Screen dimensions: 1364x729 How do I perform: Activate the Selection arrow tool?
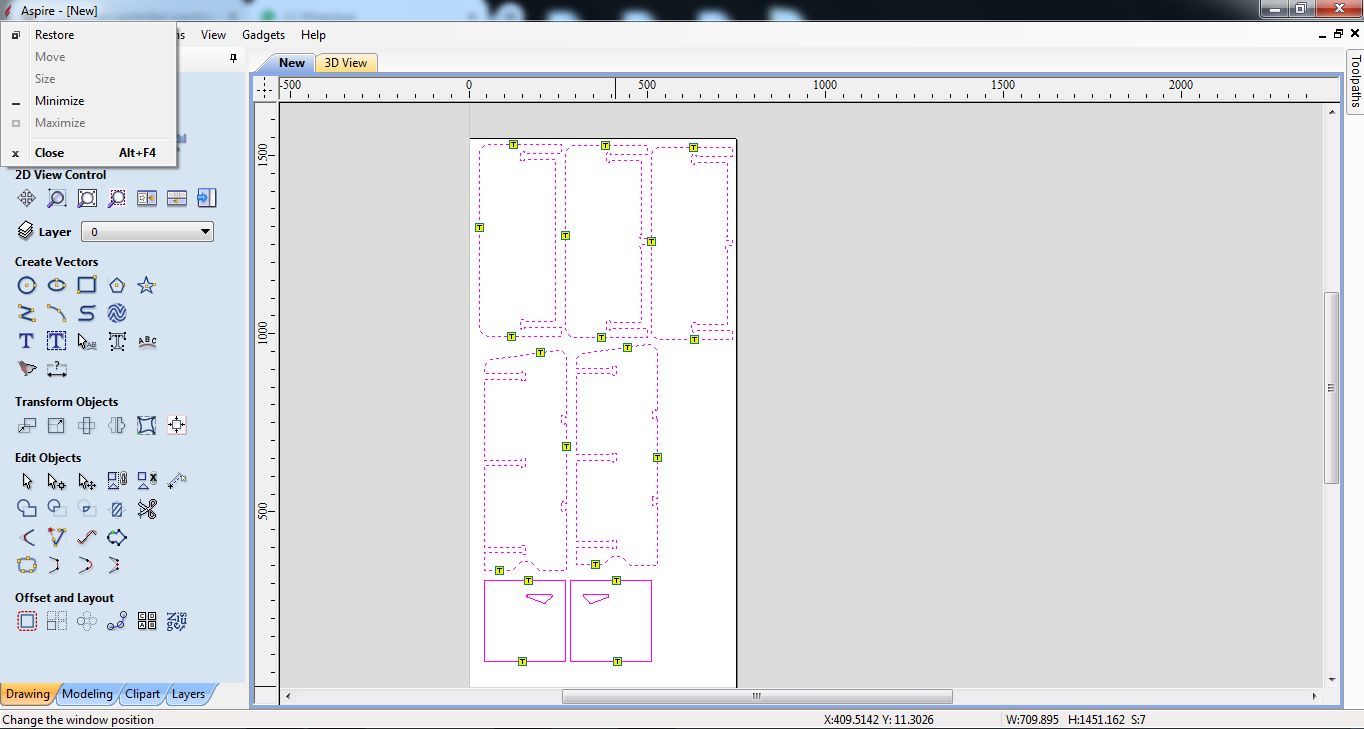pyautogui.click(x=27, y=481)
